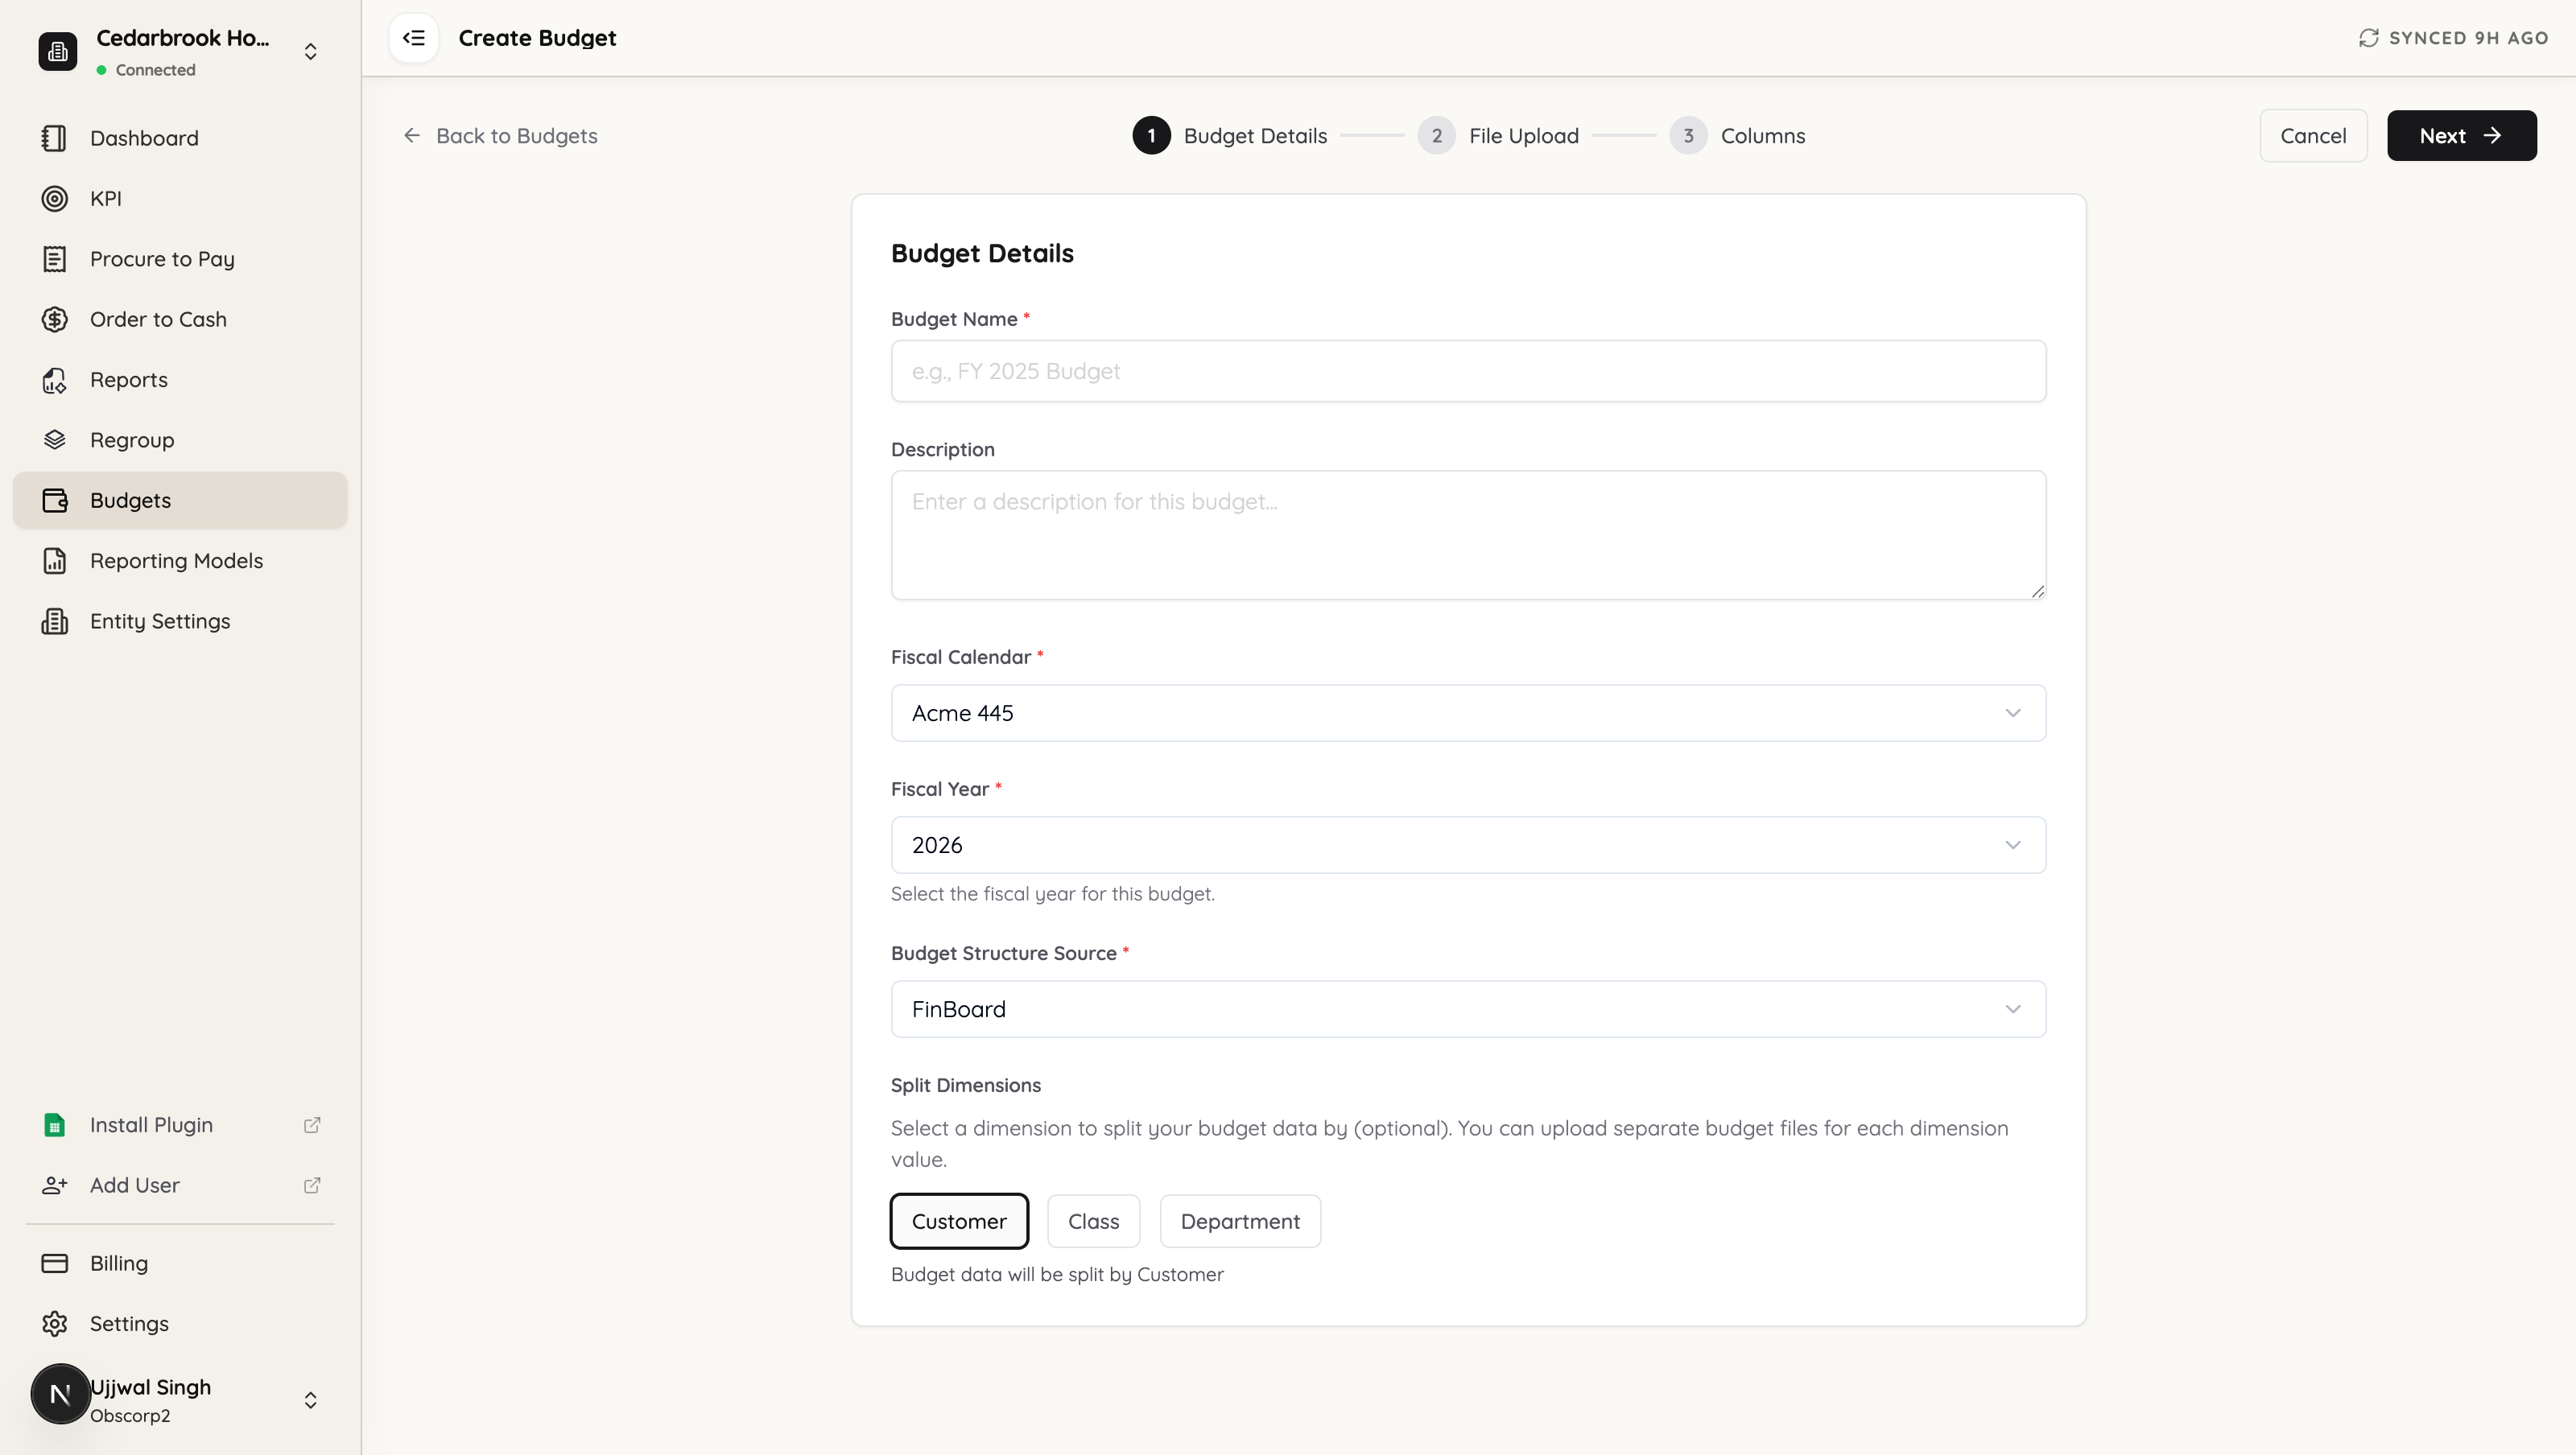2576x1455 pixels.
Task: Click the Reporting Models document icon
Action: click(x=55, y=561)
